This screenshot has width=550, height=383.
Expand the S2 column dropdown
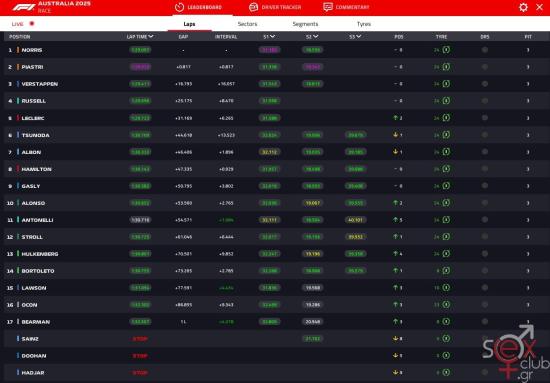click(x=316, y=36)
